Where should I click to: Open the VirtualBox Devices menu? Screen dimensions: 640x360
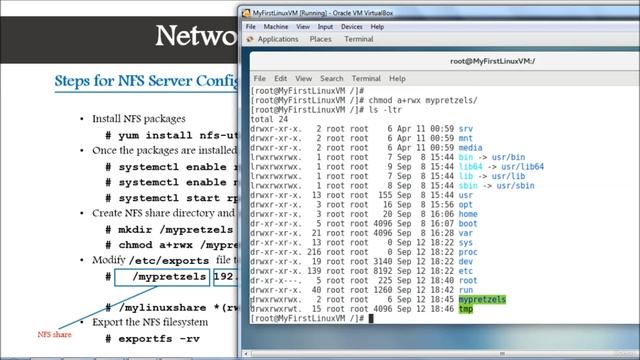pos(352,27)
